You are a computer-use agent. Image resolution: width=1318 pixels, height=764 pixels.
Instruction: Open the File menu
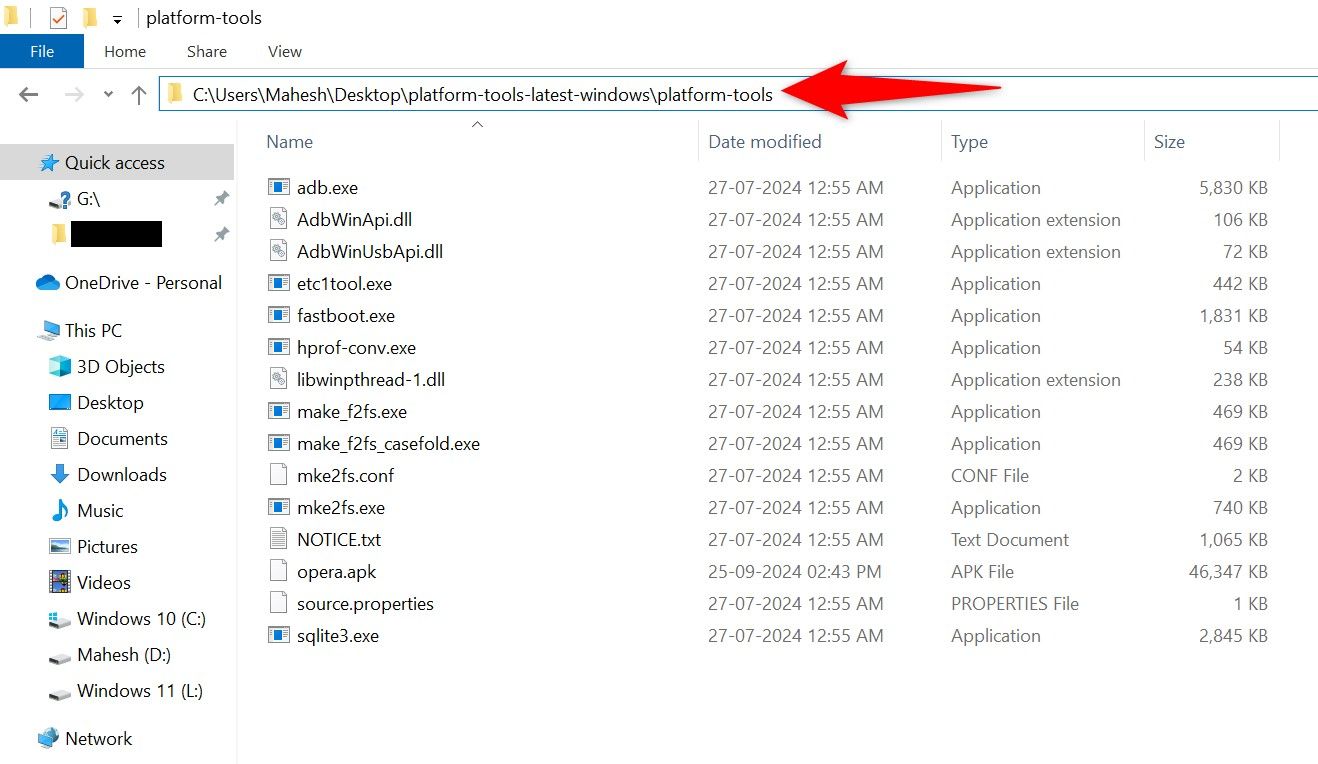(41, 51)
